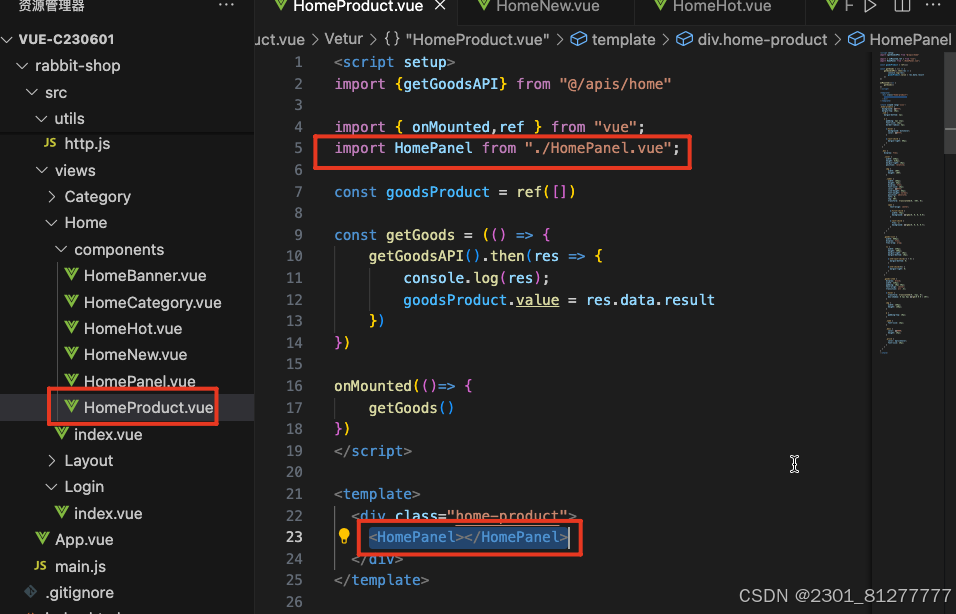Open HomeHot.vue in explorer tree
Viewport: 956px width, 614px height.
point(133,329)
